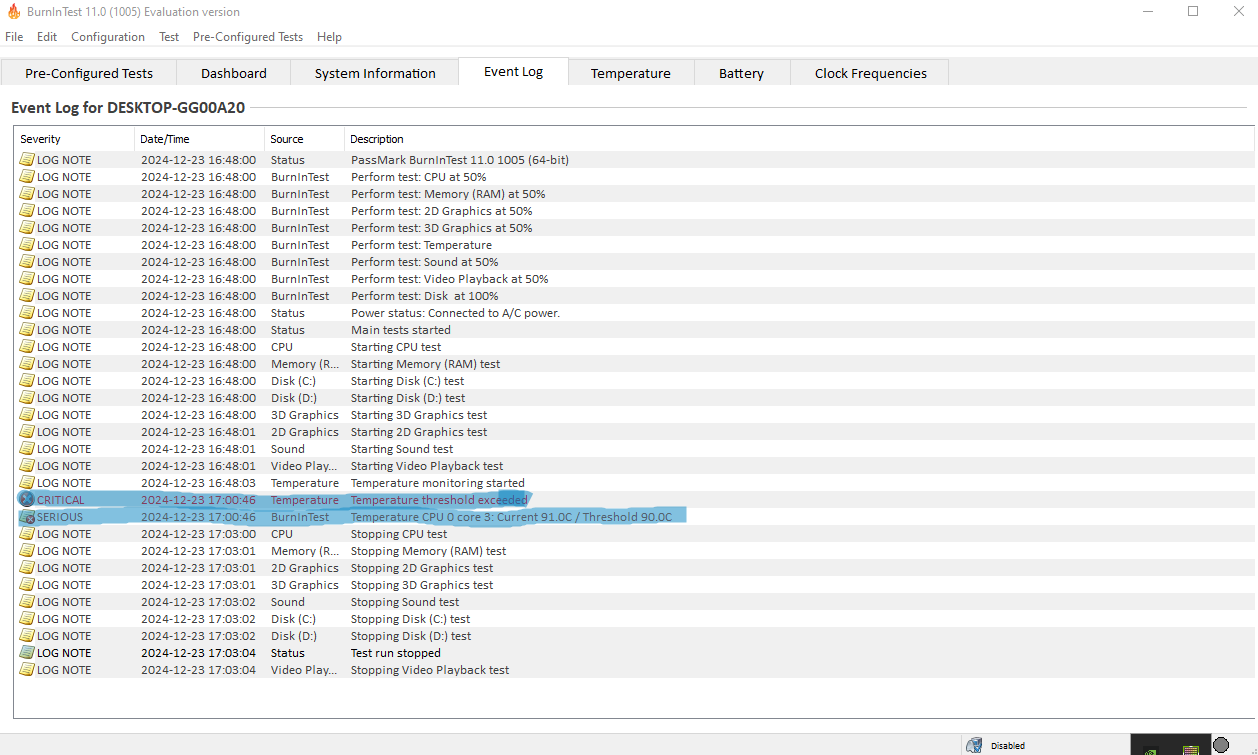Click the note icon for 2D Graphics at 50% row
Screen dimensions: 1258x755
pyautogui.click(x=27, y=211)
